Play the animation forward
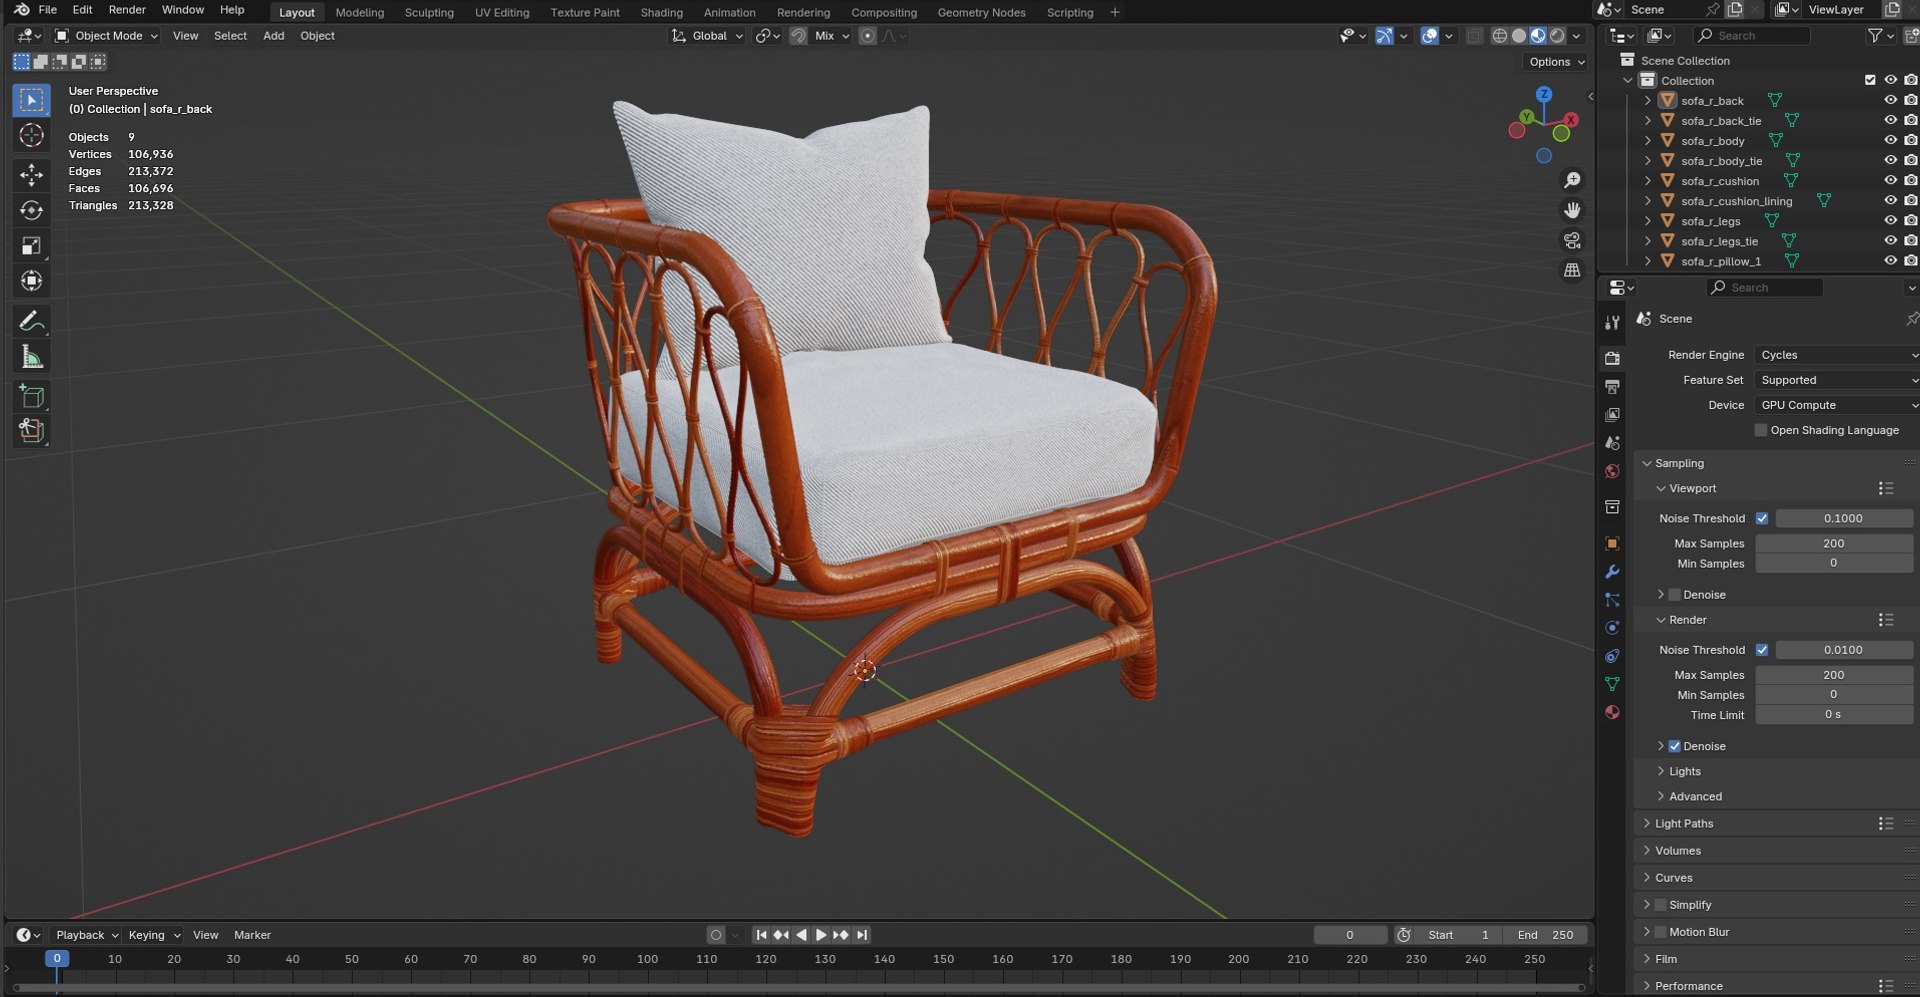The image size is (1920, 997). [x=821, y=935]
